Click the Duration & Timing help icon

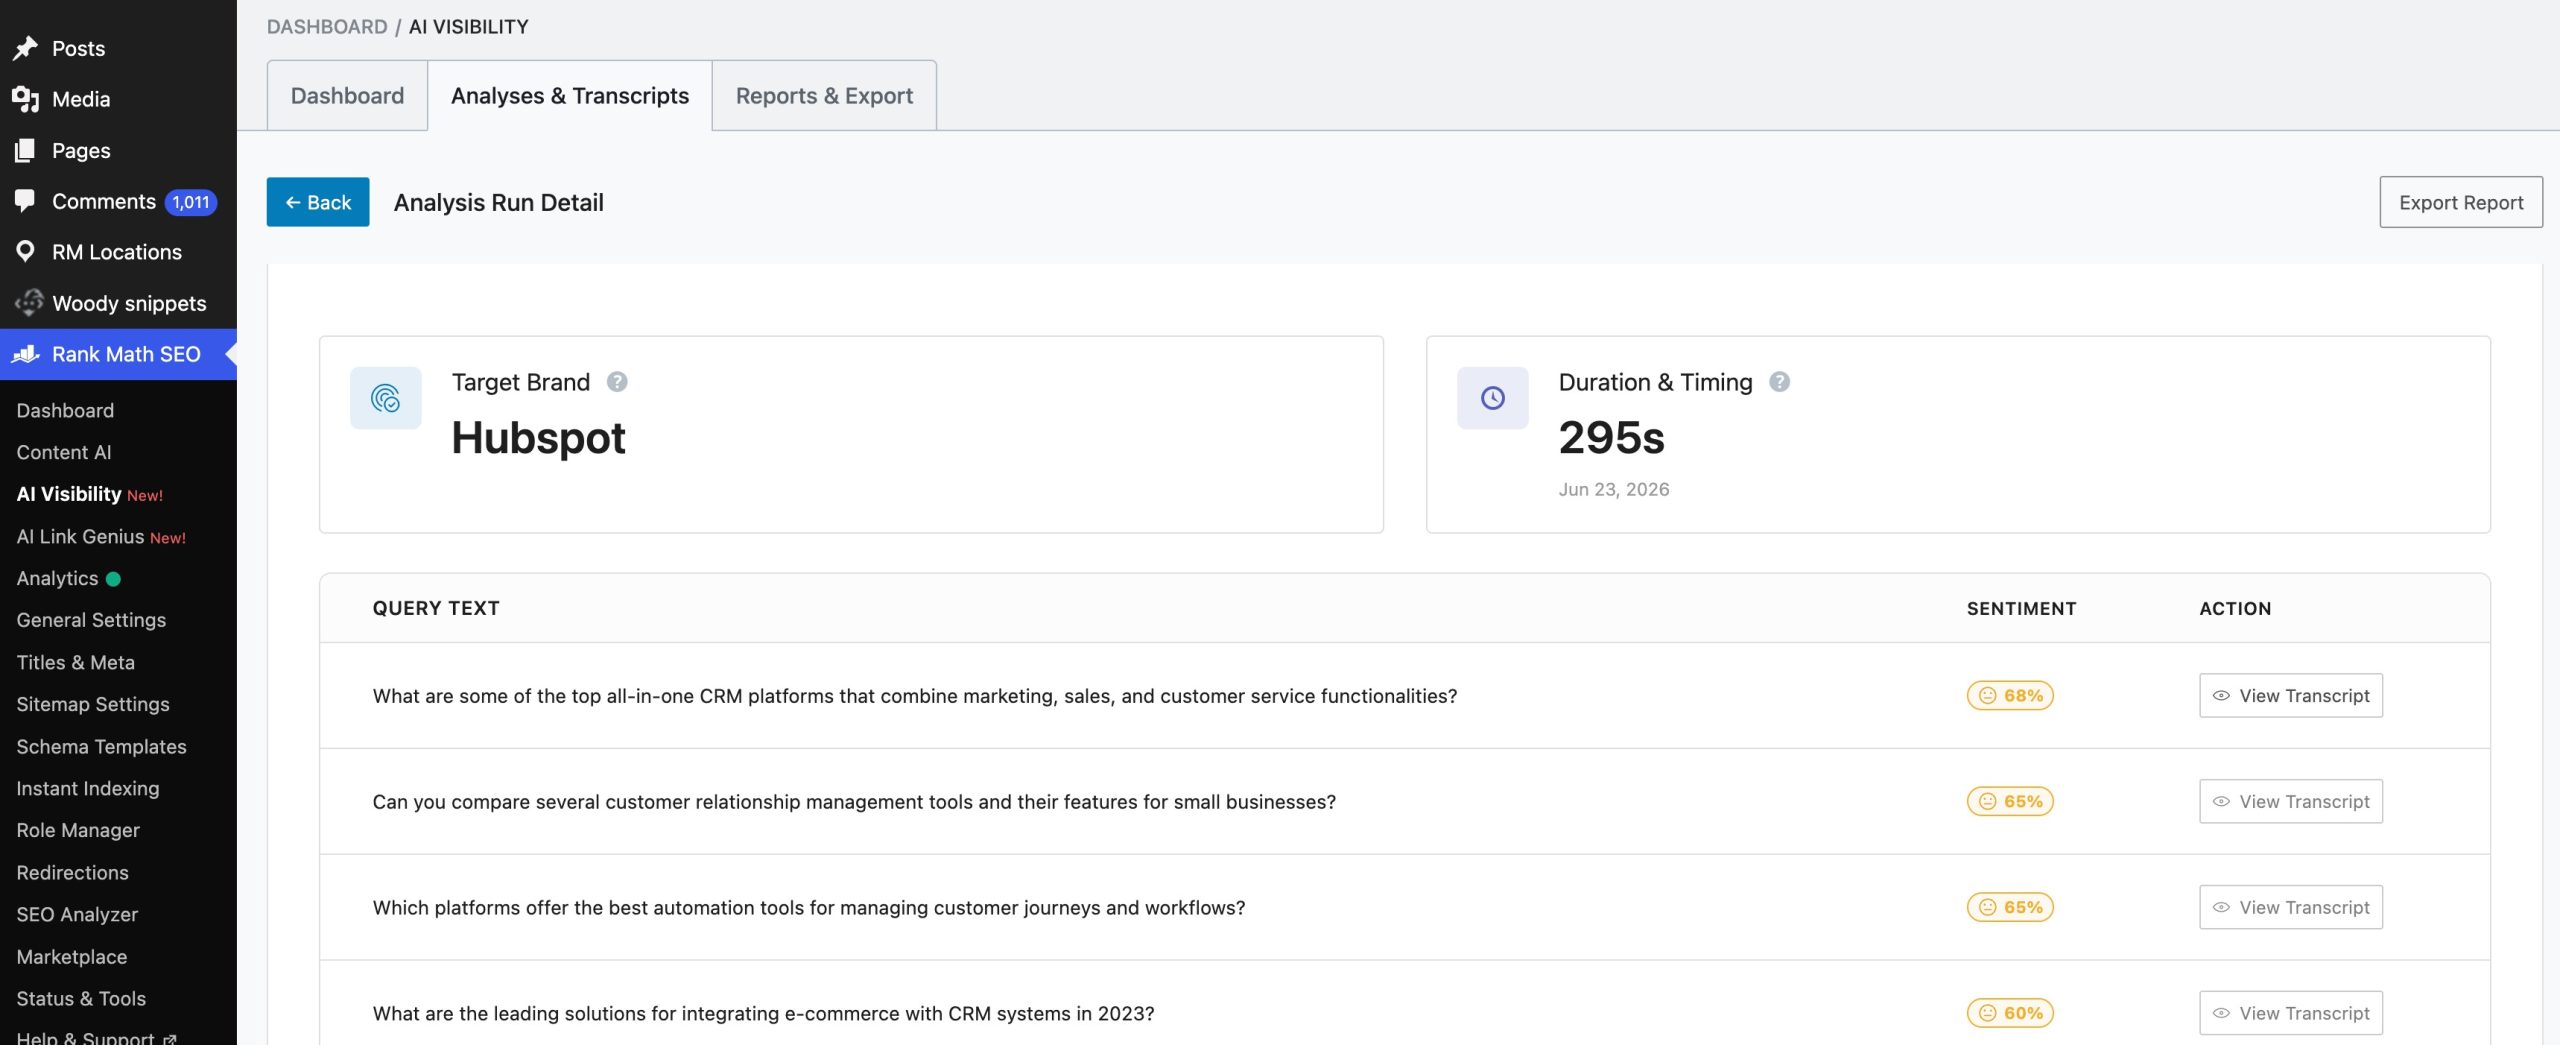pyautogui.click(x=1779, y=382)
